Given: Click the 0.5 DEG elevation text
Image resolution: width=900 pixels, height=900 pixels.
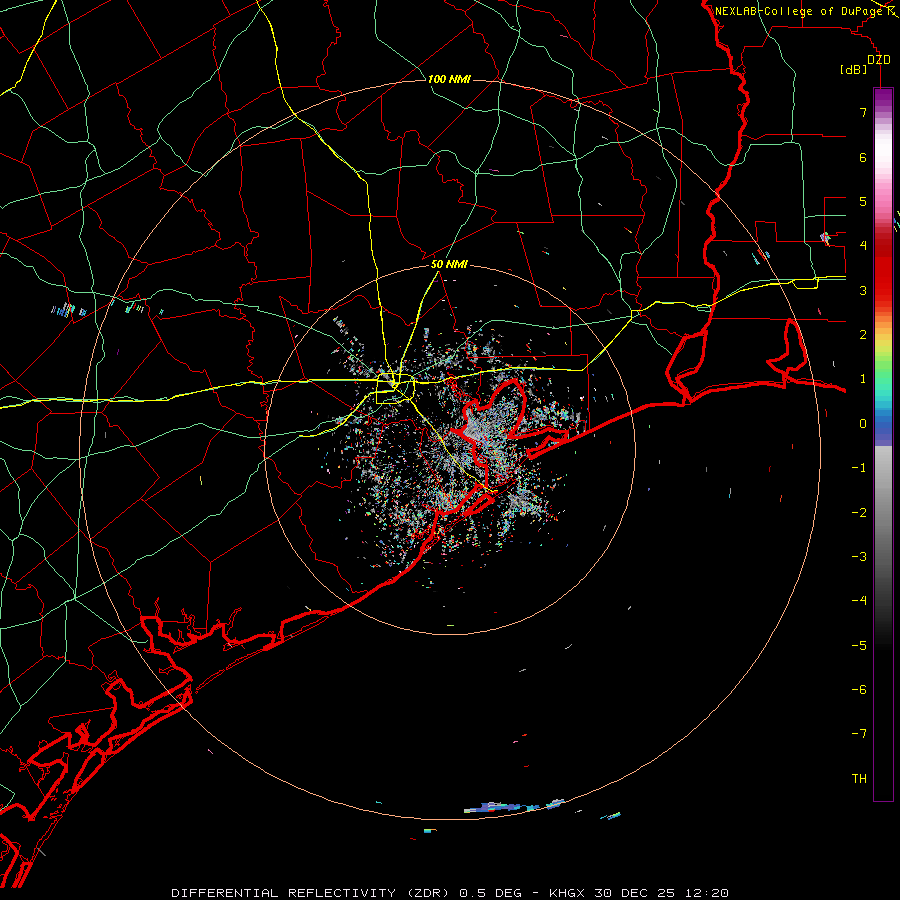Looking at the screenshot, I should 490,893.
